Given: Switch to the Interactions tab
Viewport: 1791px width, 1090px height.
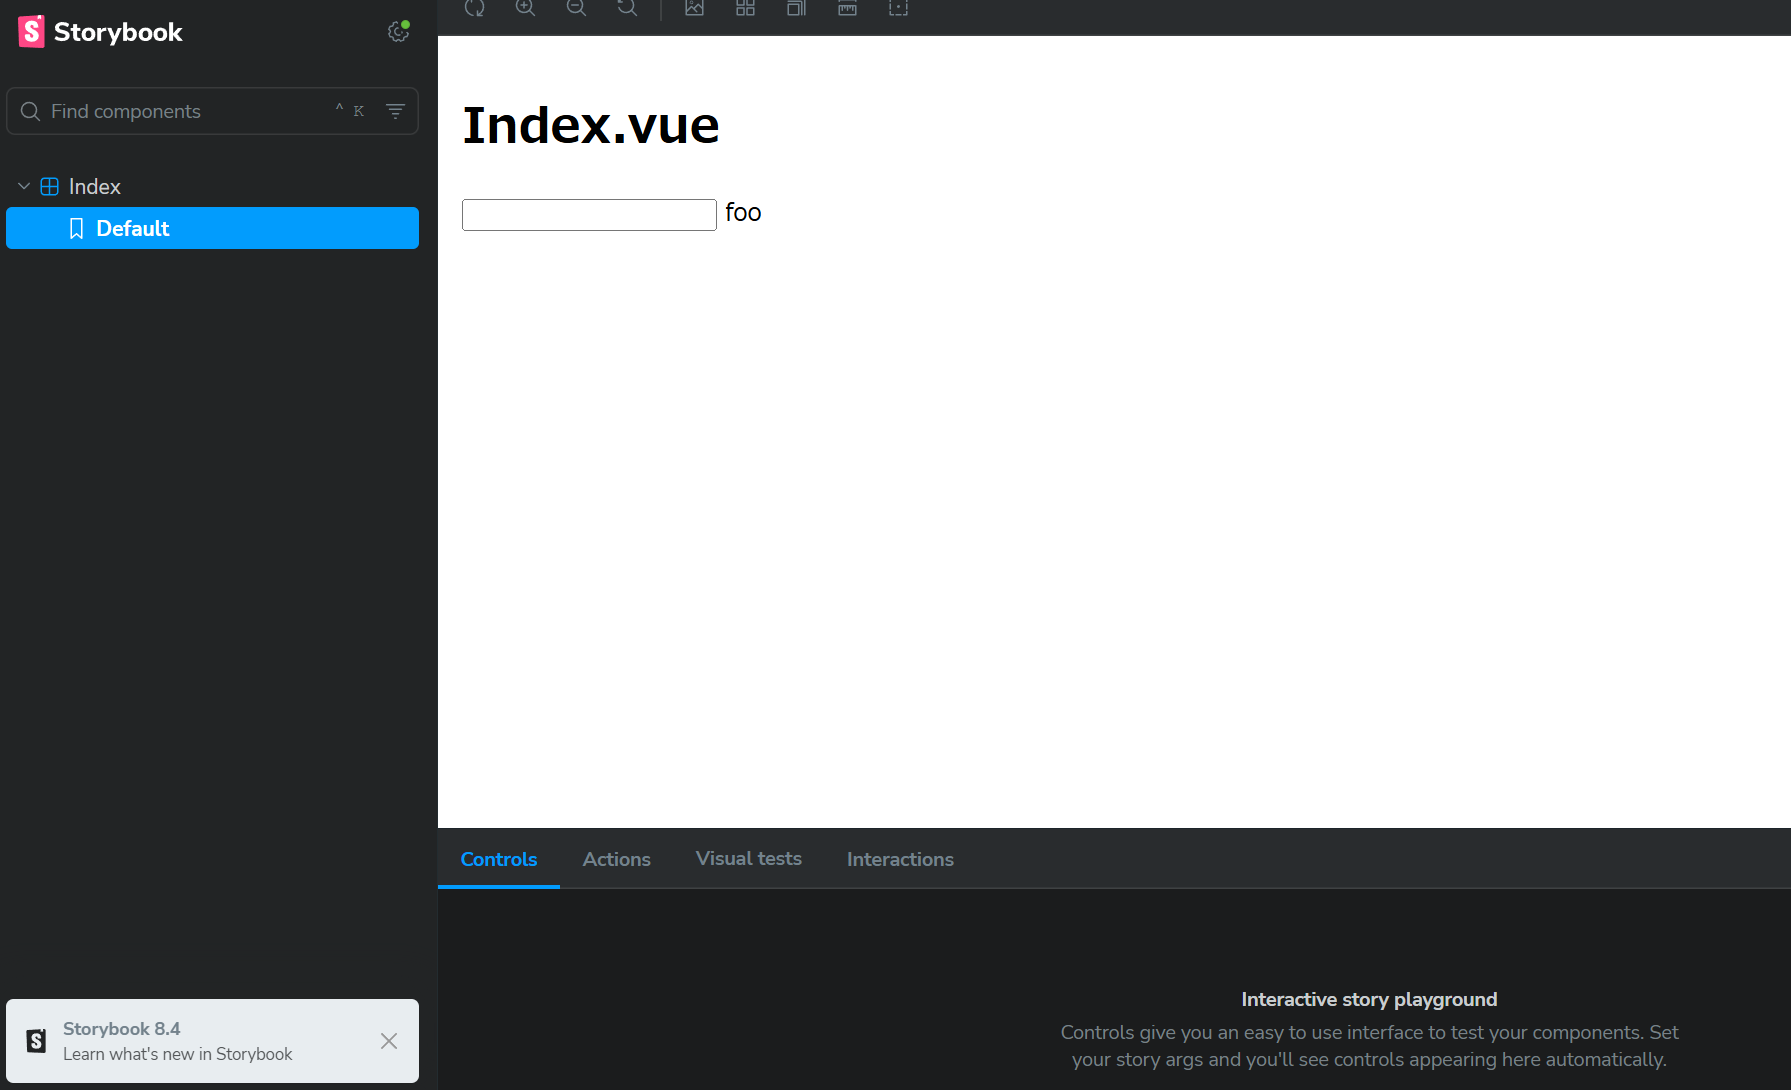Looking at the screenshot, I should point(900,859).
